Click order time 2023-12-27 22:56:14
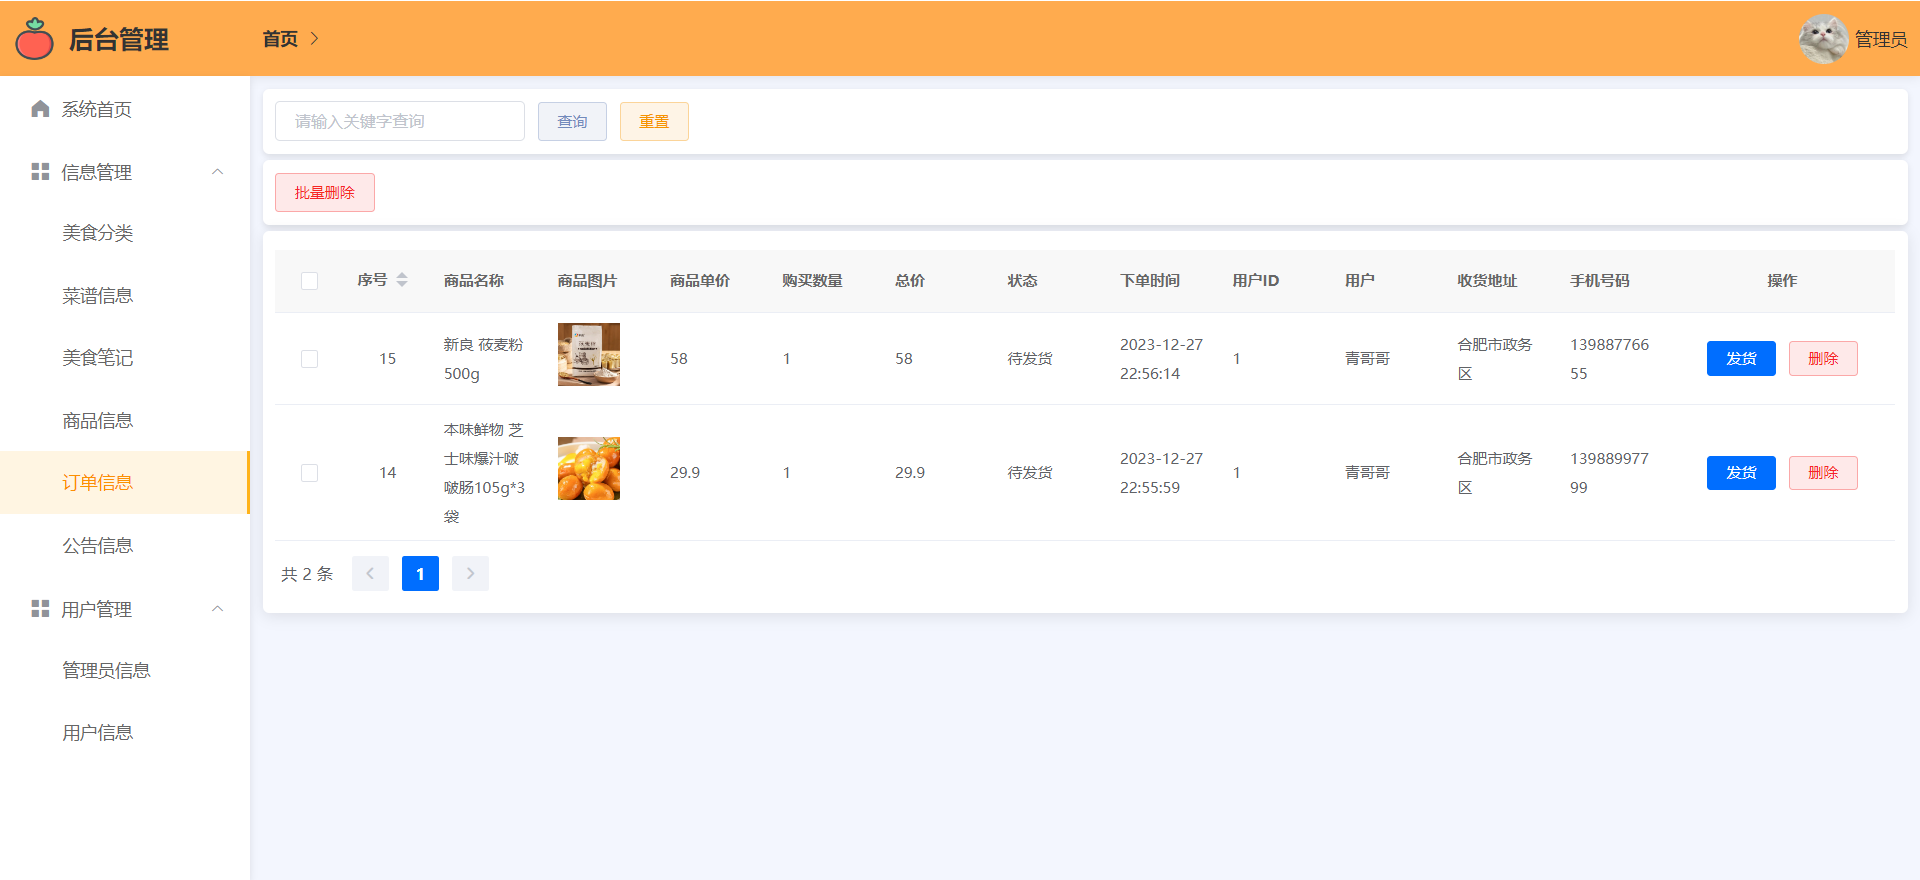1920x880 pixels. pyautogui.click(x=1162, y=359)
